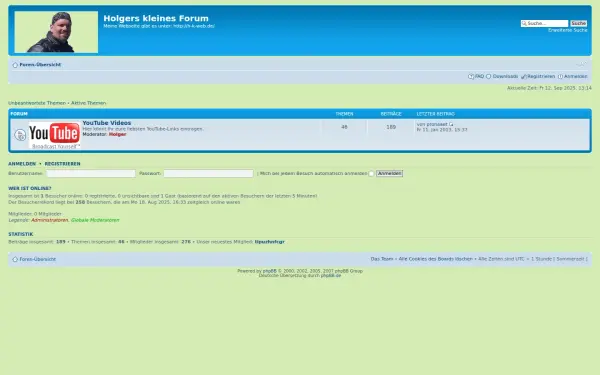
Task: Click the FAQ icon
Action: tap(471, 77)
